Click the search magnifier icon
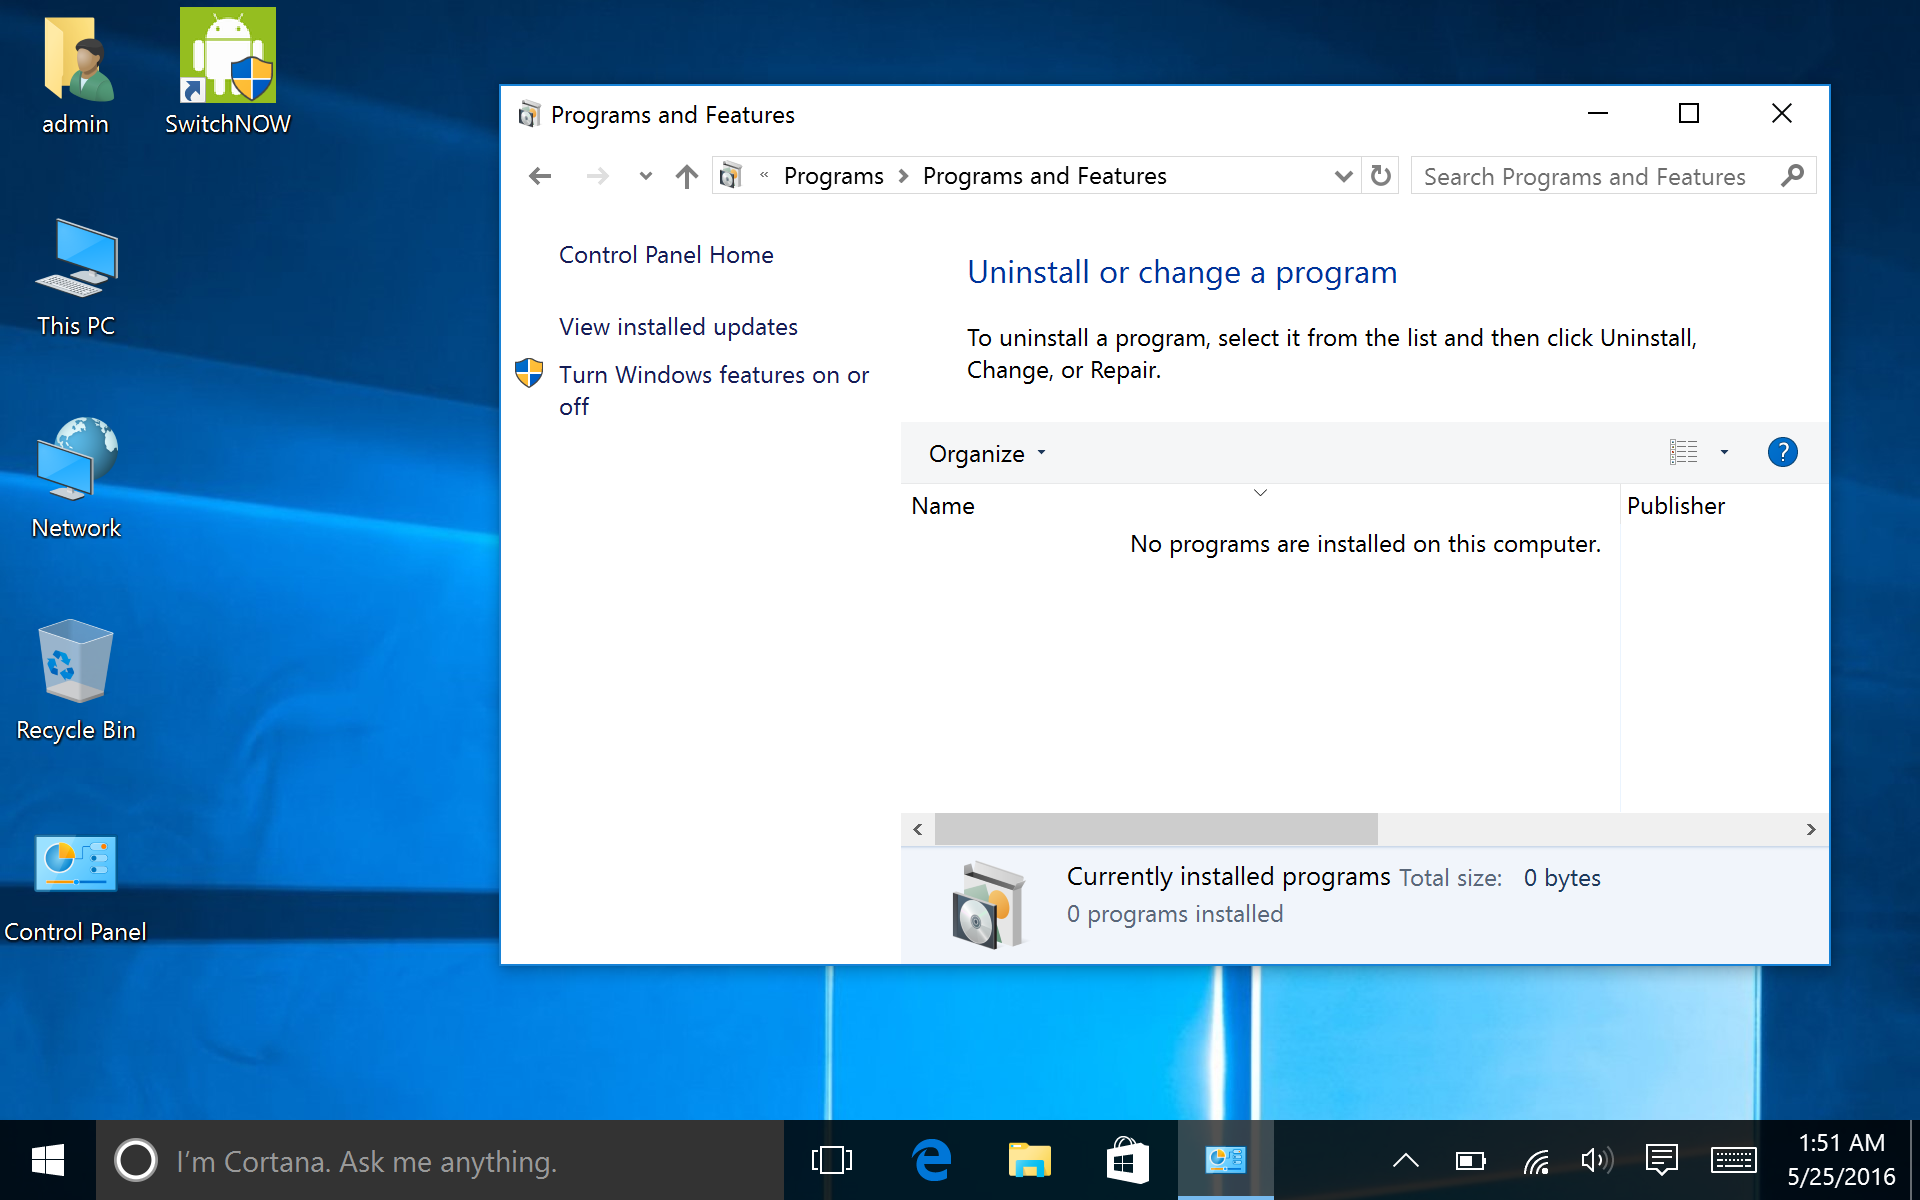 [1792, 176]
